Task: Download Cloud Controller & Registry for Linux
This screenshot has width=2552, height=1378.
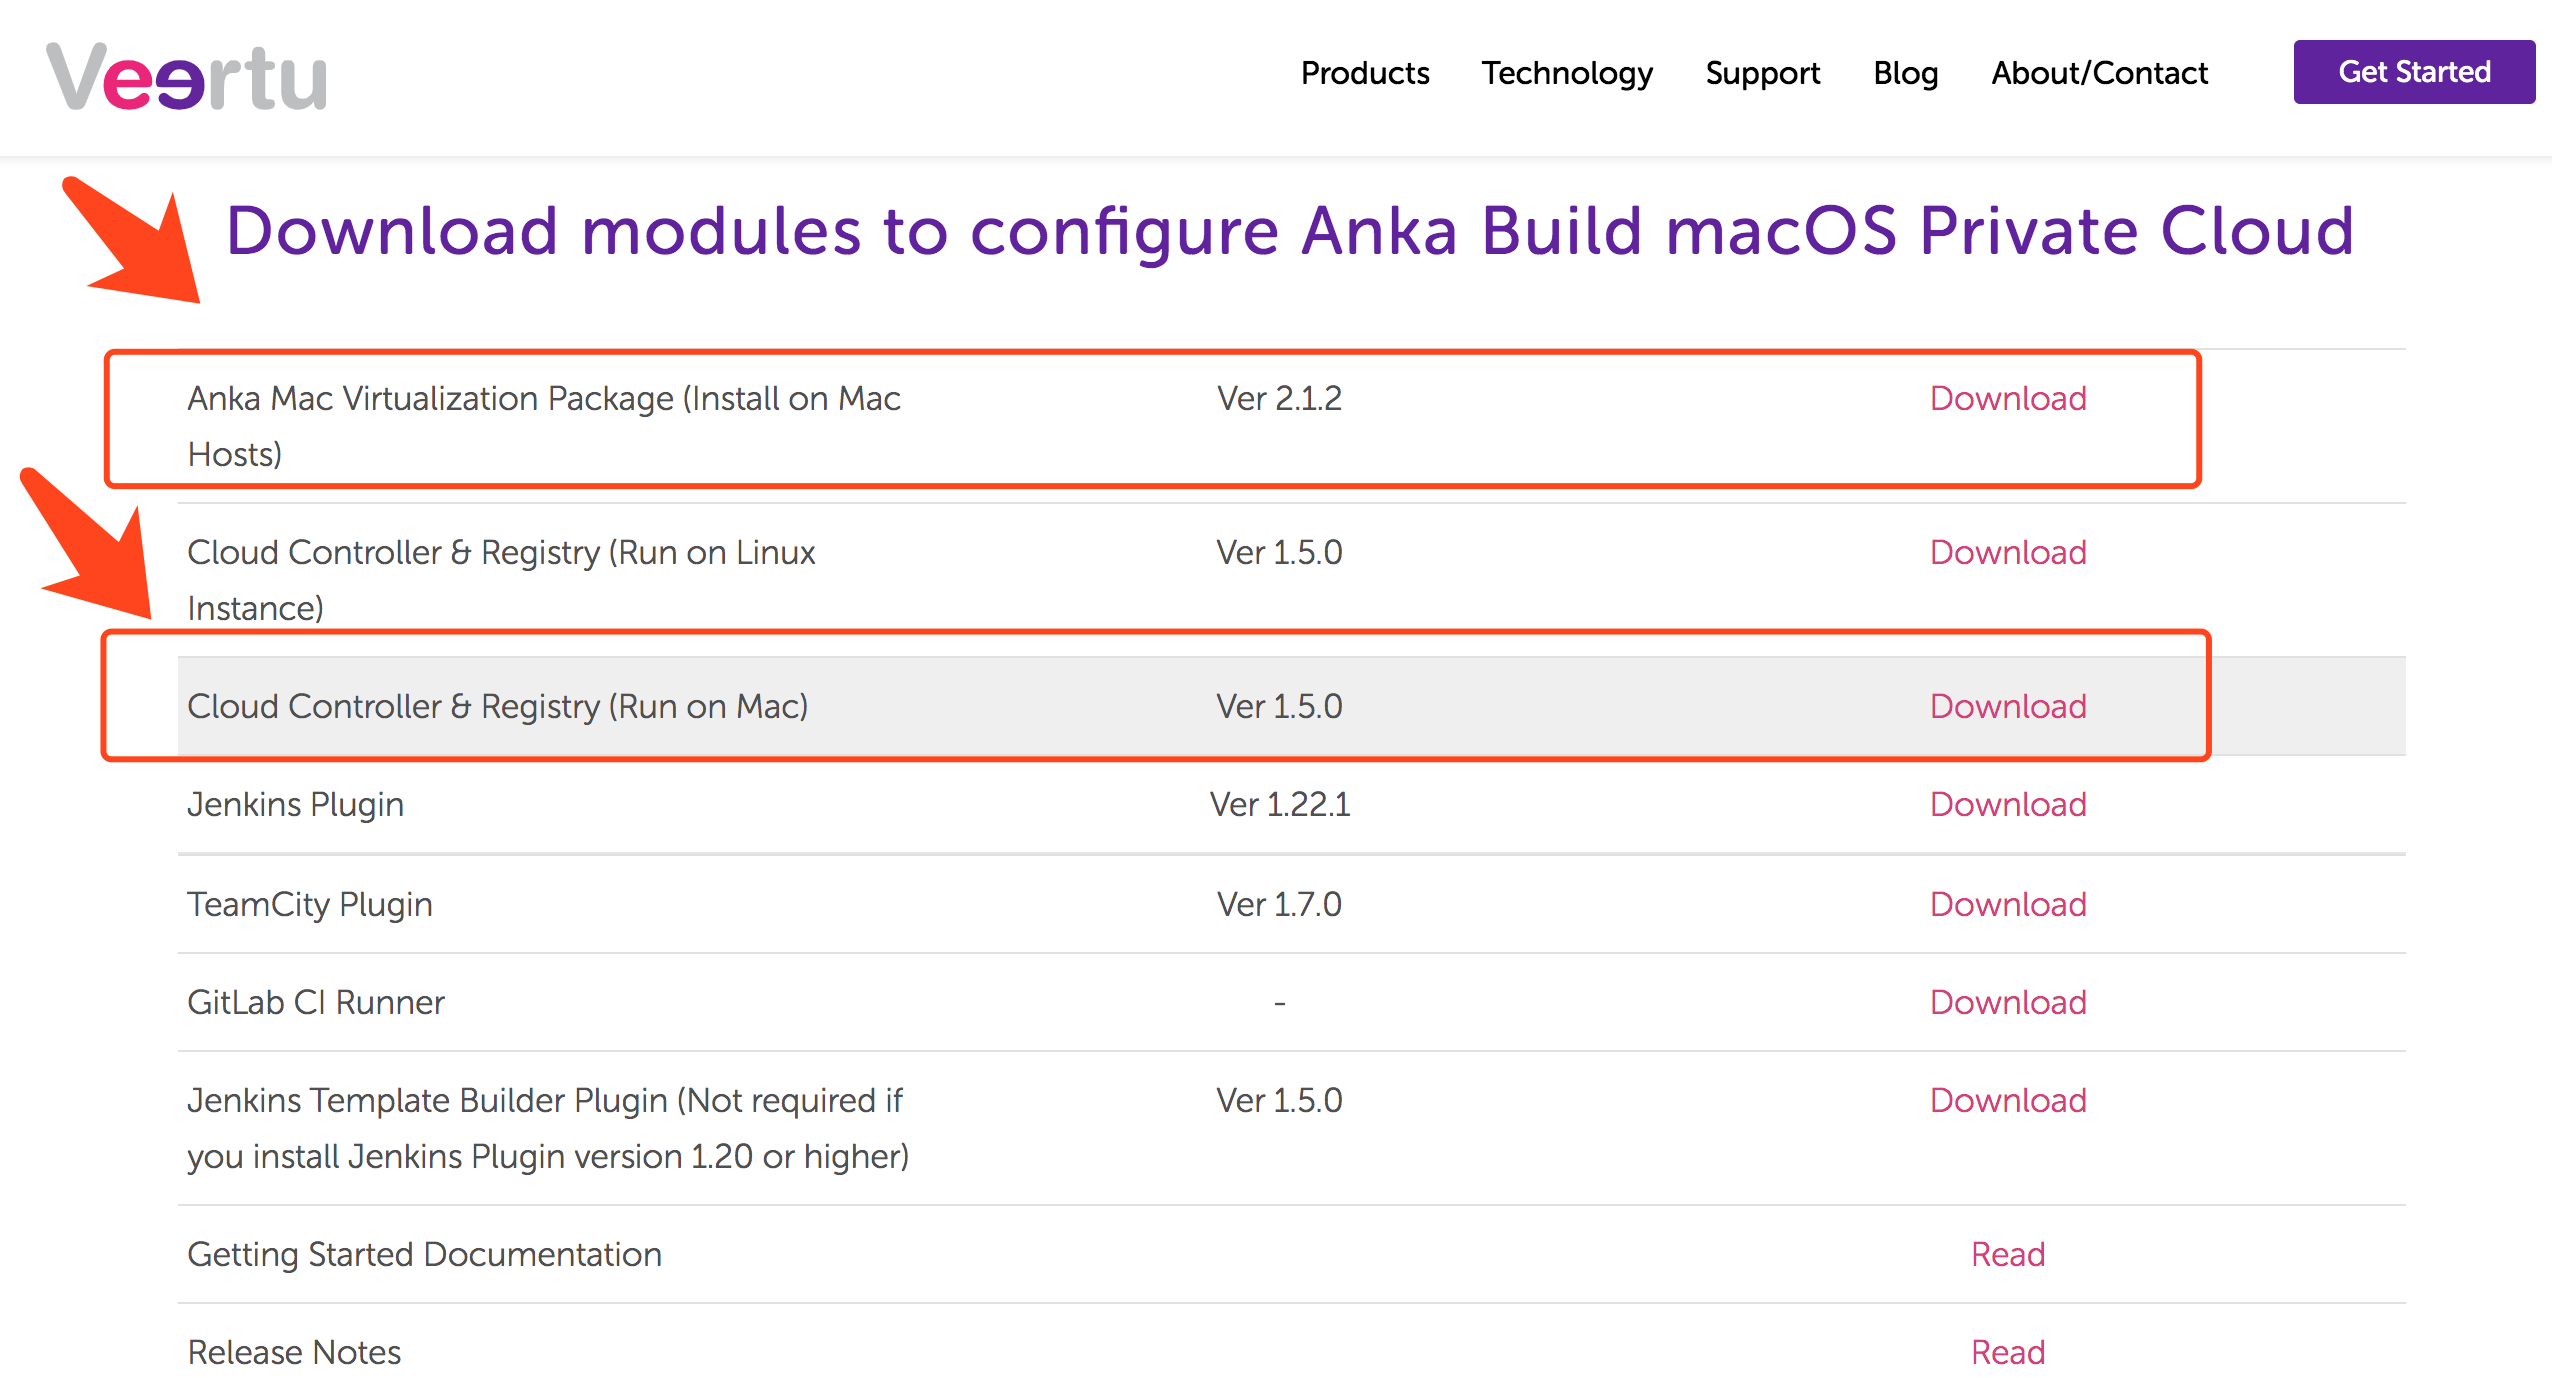Action: click(x=2008, y=552)
